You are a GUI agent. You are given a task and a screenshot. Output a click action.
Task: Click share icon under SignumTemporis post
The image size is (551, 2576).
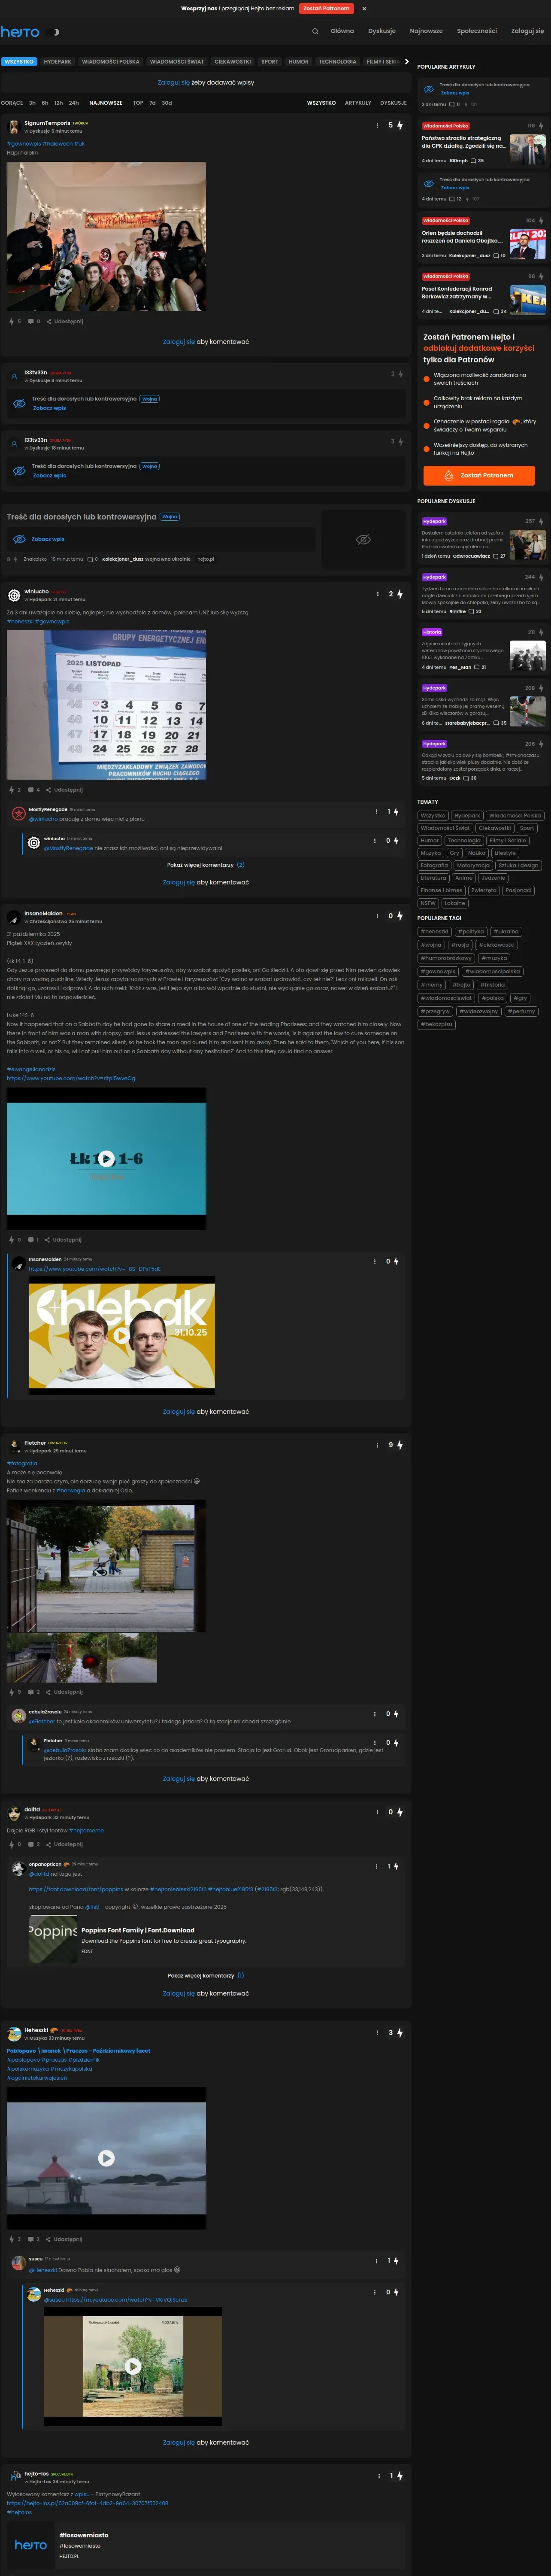point(49,321)
